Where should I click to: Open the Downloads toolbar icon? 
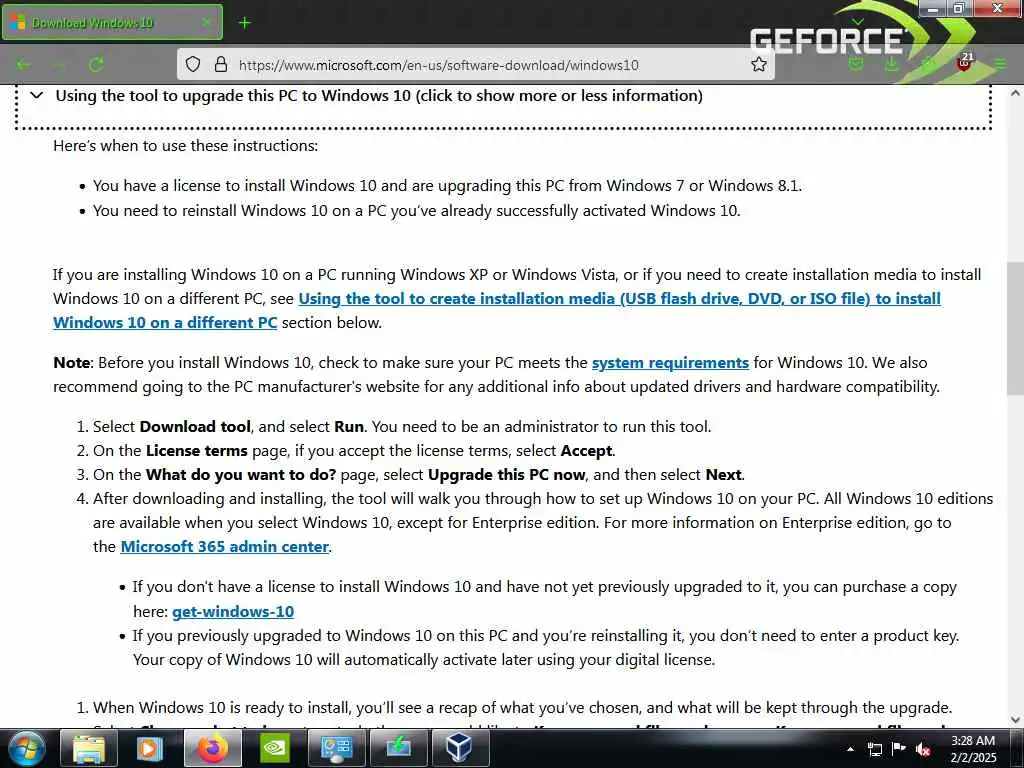[x=891, y=64]
